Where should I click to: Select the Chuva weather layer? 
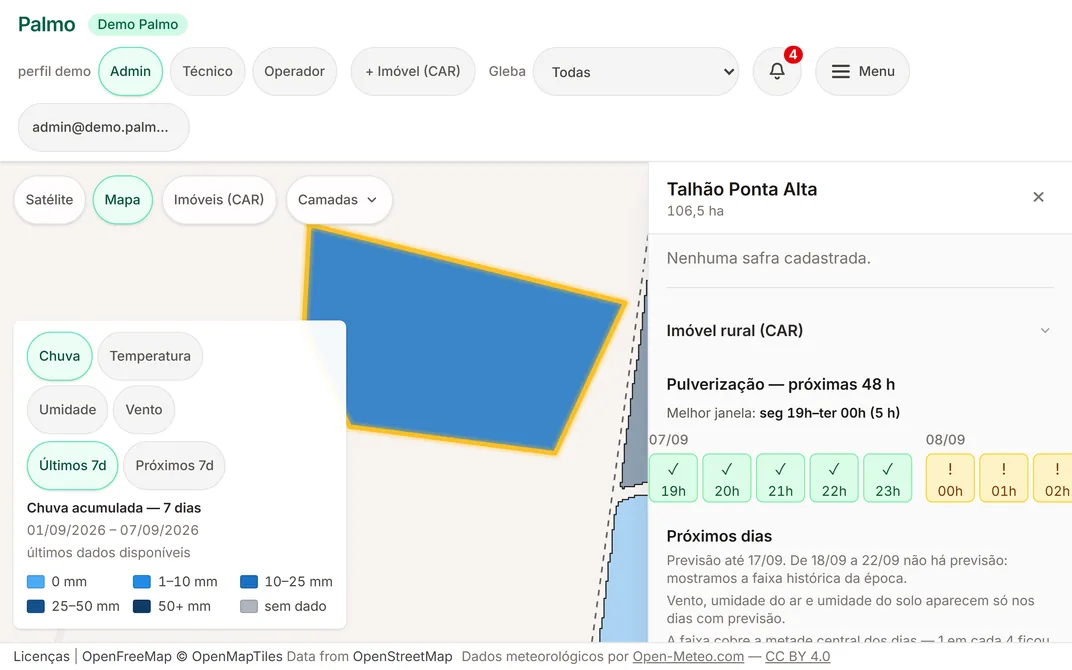pos(59,356)
